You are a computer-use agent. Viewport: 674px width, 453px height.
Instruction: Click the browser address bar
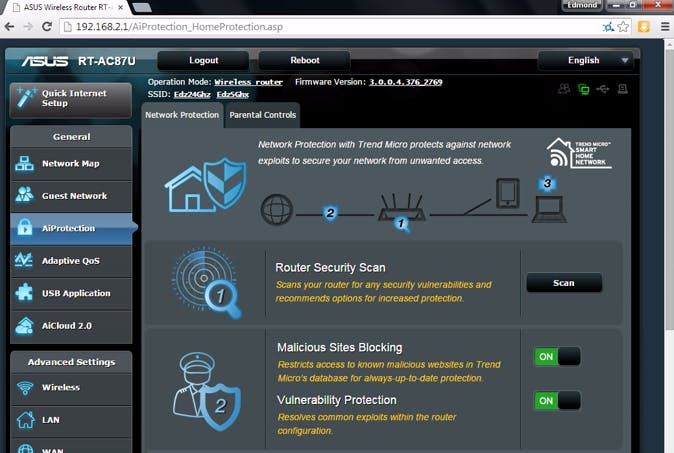point(335,27)
